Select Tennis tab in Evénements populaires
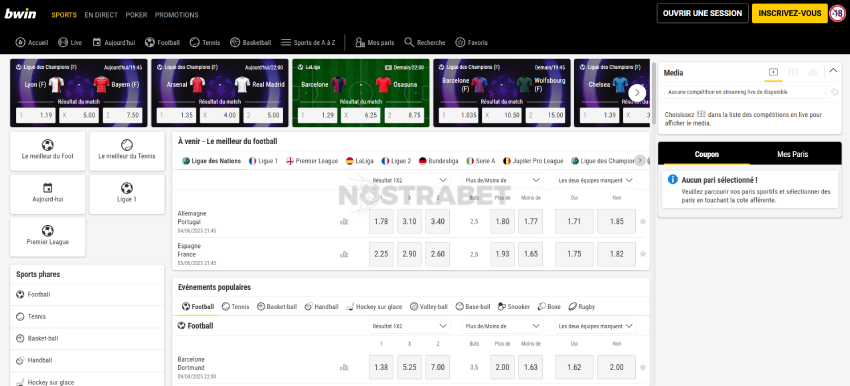850x386 pixels. [x=235, y=307]
